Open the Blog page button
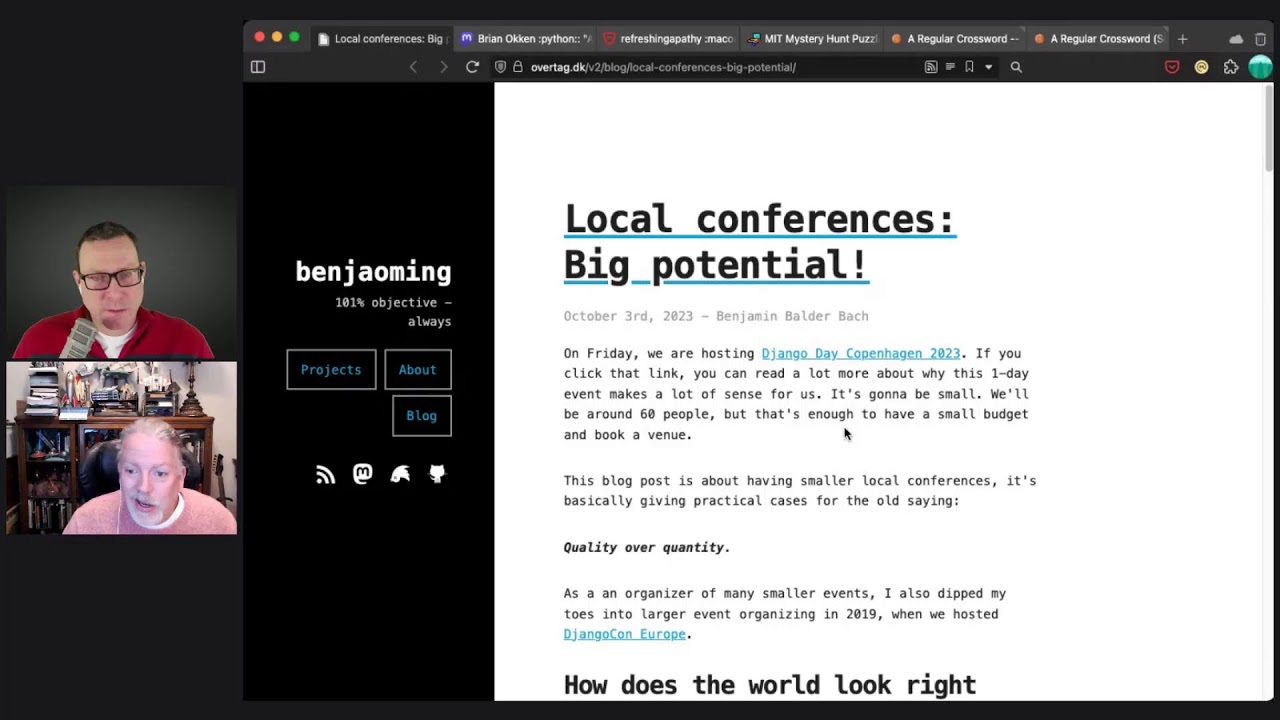The image size is (1280, 720). click(x=422, y=416)
